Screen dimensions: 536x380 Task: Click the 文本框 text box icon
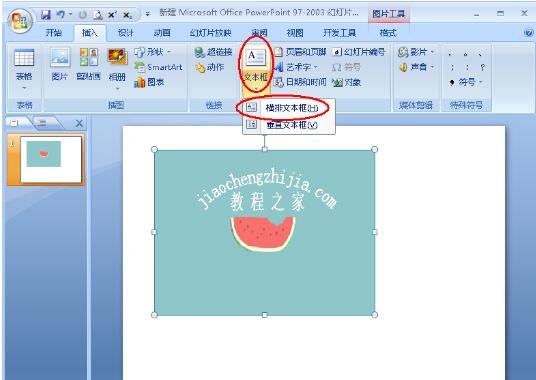click(255, 57)
